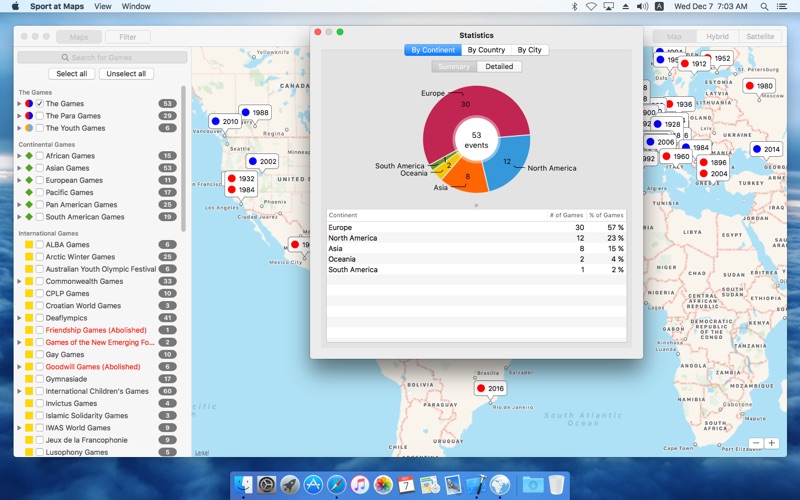Expand The Para Games tree row
Viewport: 800px width, 500px height.
(x=19, y=116)
